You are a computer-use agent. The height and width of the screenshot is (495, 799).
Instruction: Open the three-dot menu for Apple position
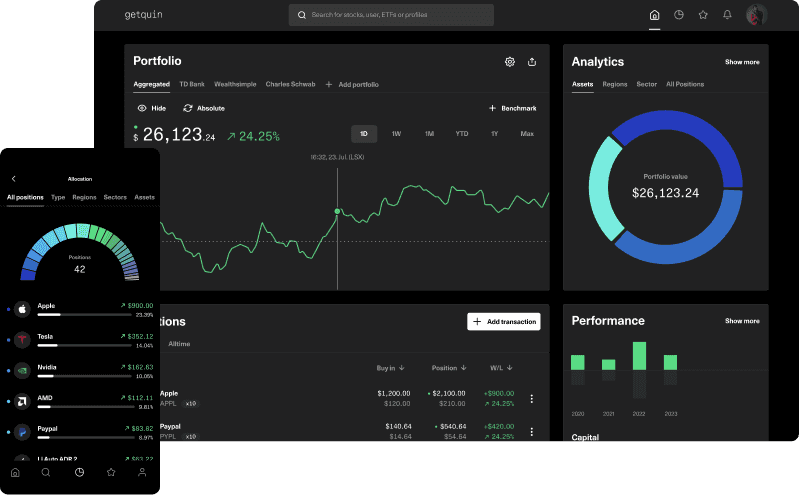(x=532, y=399)
